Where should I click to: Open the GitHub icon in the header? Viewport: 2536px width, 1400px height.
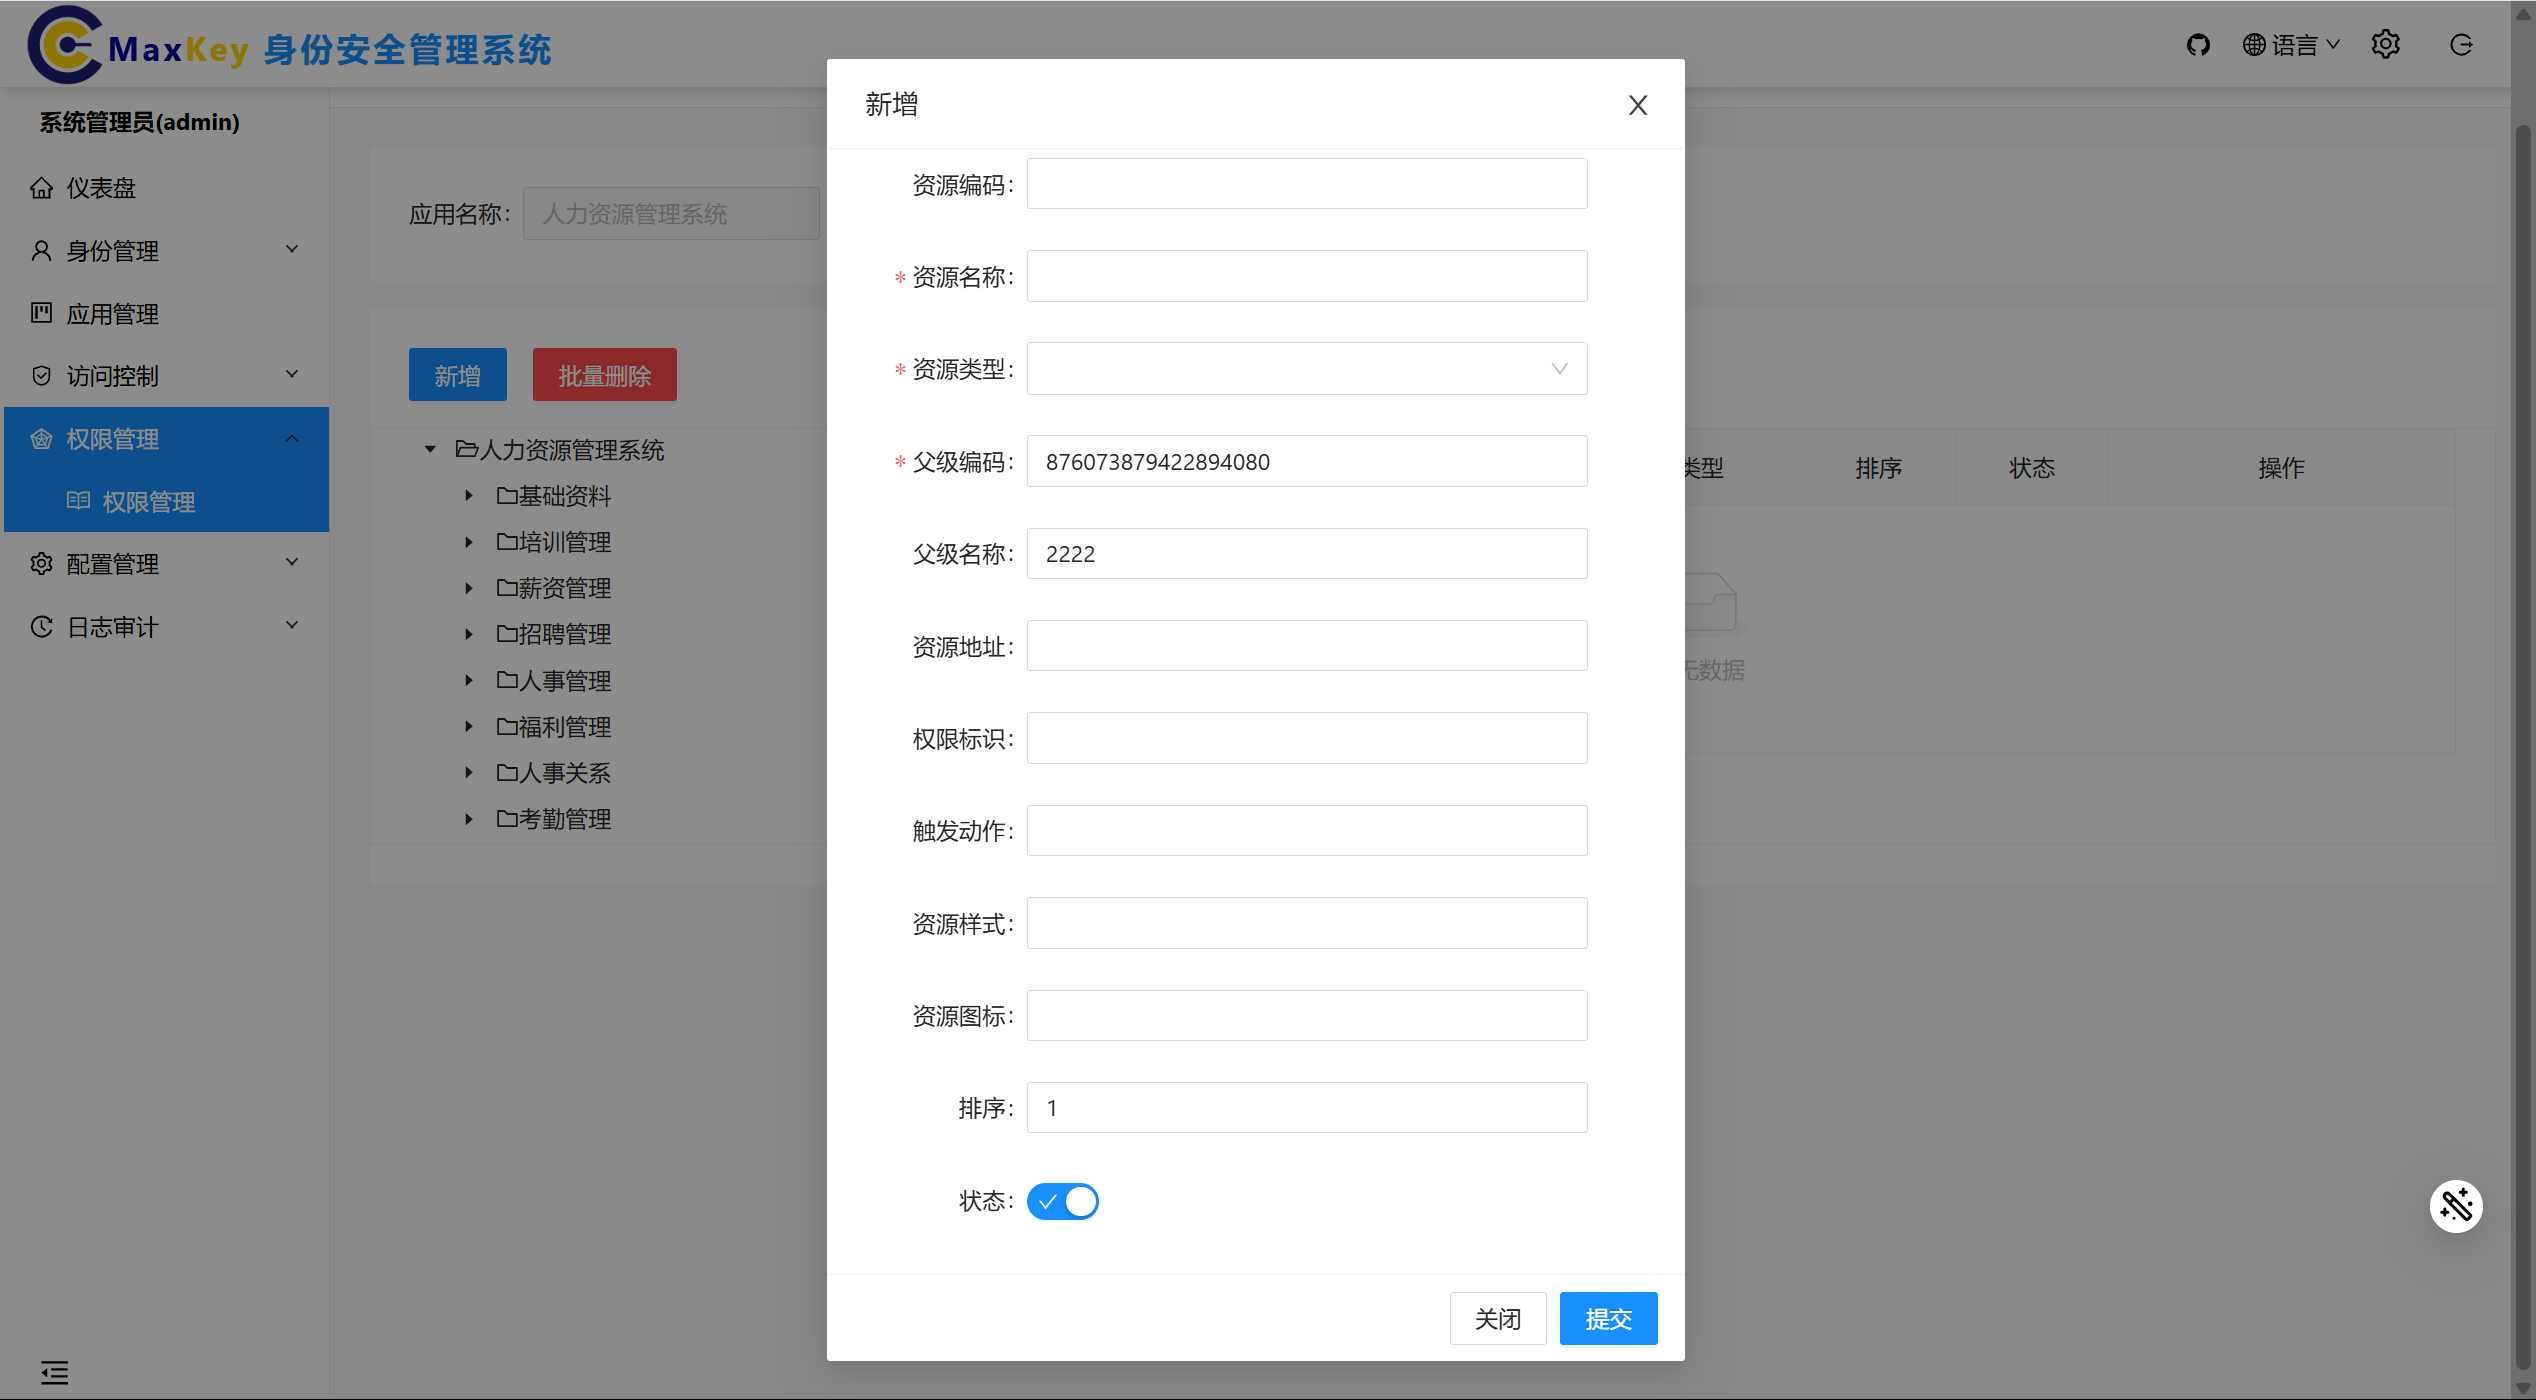coord(2198,44)
